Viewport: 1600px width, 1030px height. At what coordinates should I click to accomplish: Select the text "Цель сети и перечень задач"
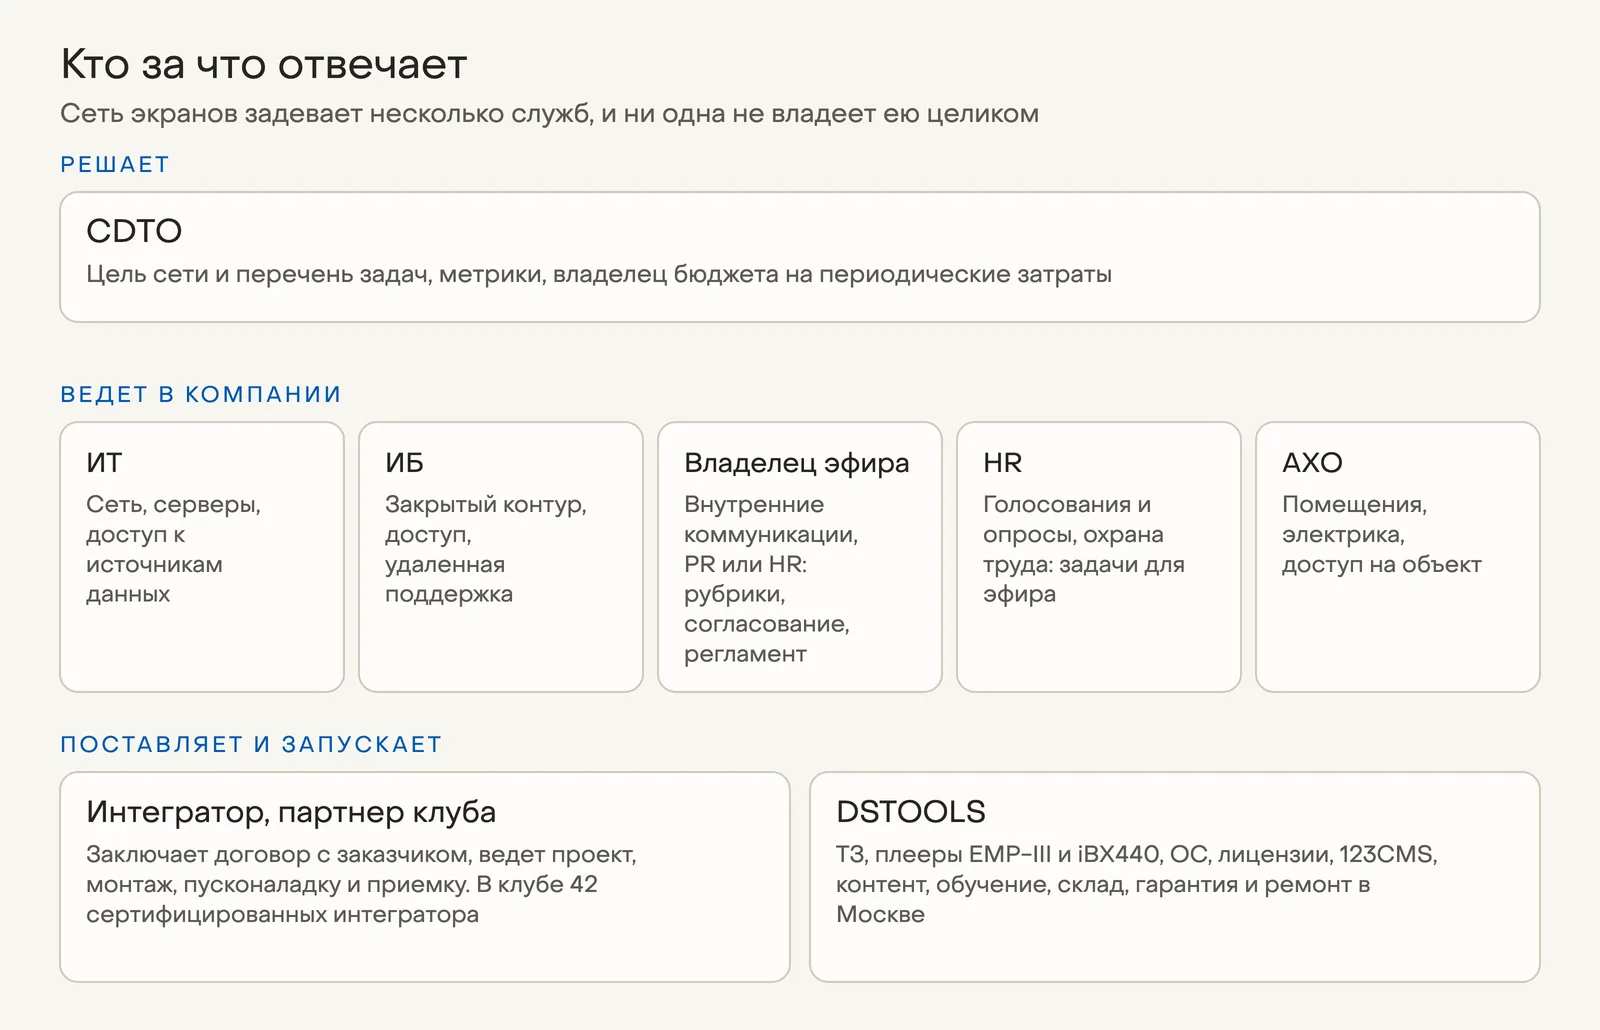point(258,274)
